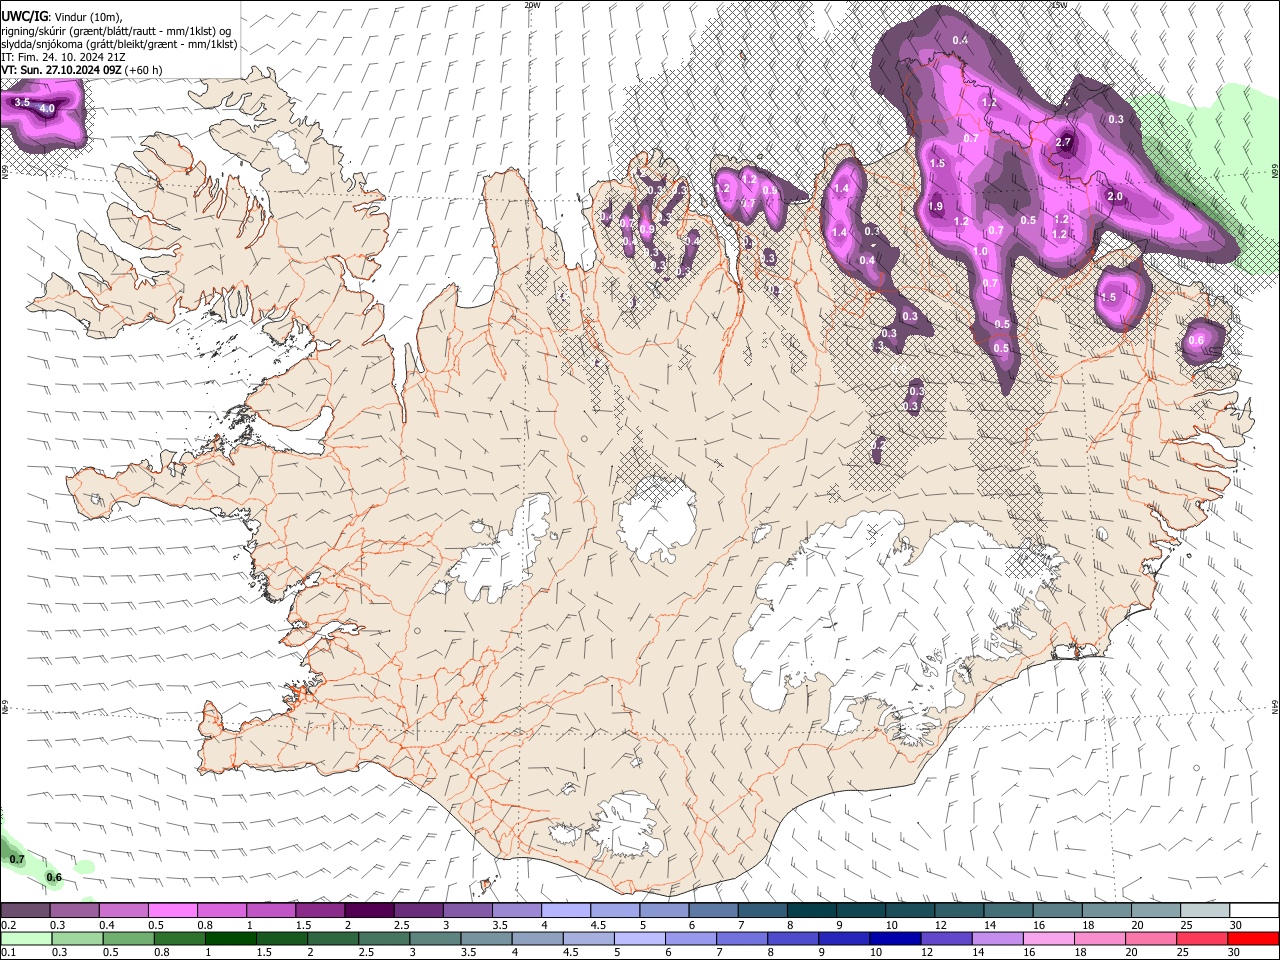Screen dimensions: 1280x960
Task: Click the "IT: Fim. 24. 10. 2024 21Z" line
Action: coord(63,57)
